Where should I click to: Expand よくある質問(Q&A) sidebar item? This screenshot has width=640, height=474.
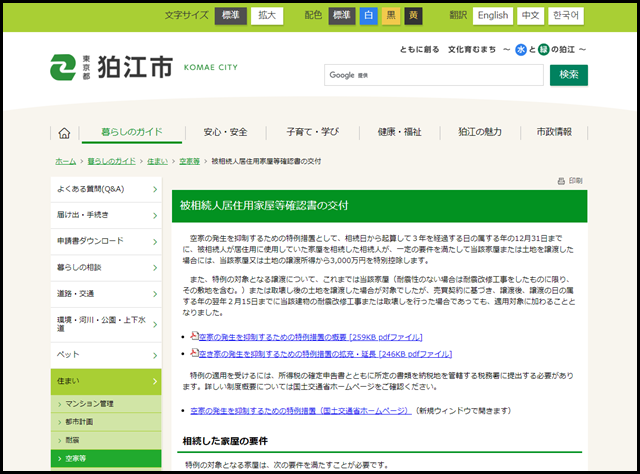[106, 189]
